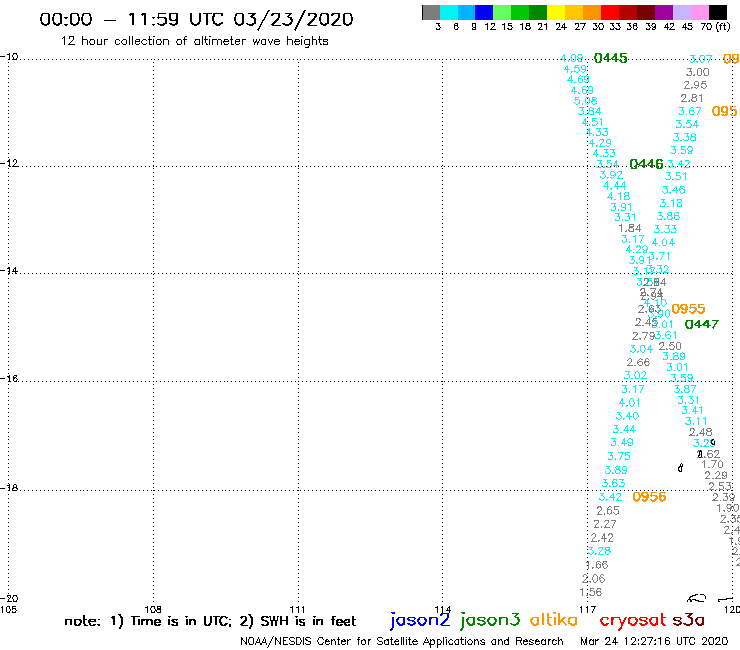The image size is (740, 650).
Task: Click the gray wave height value '2.42'
Action: click(x=602, y=538)
